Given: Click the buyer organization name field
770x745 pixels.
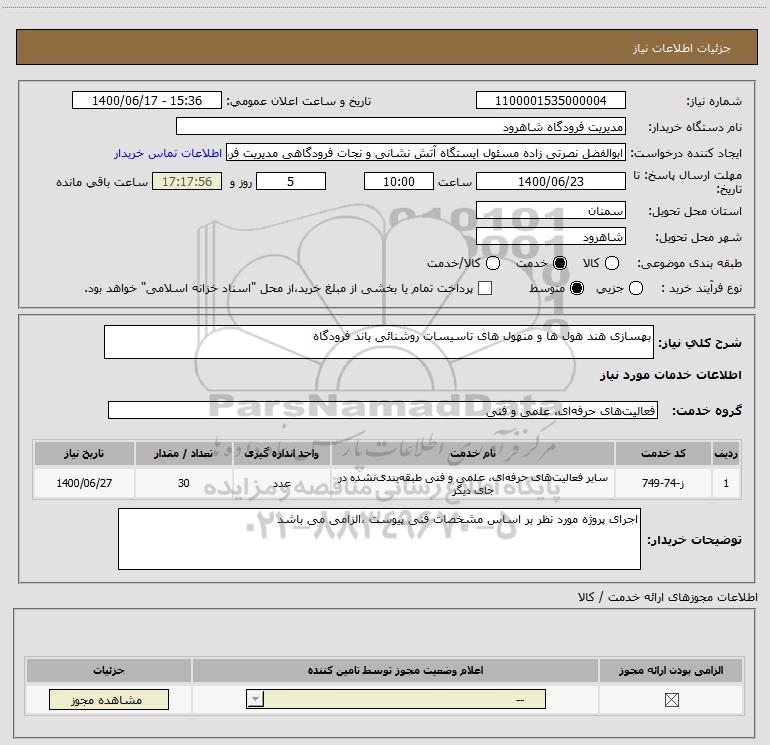Looking at the screenshot, I should [401, 127].
